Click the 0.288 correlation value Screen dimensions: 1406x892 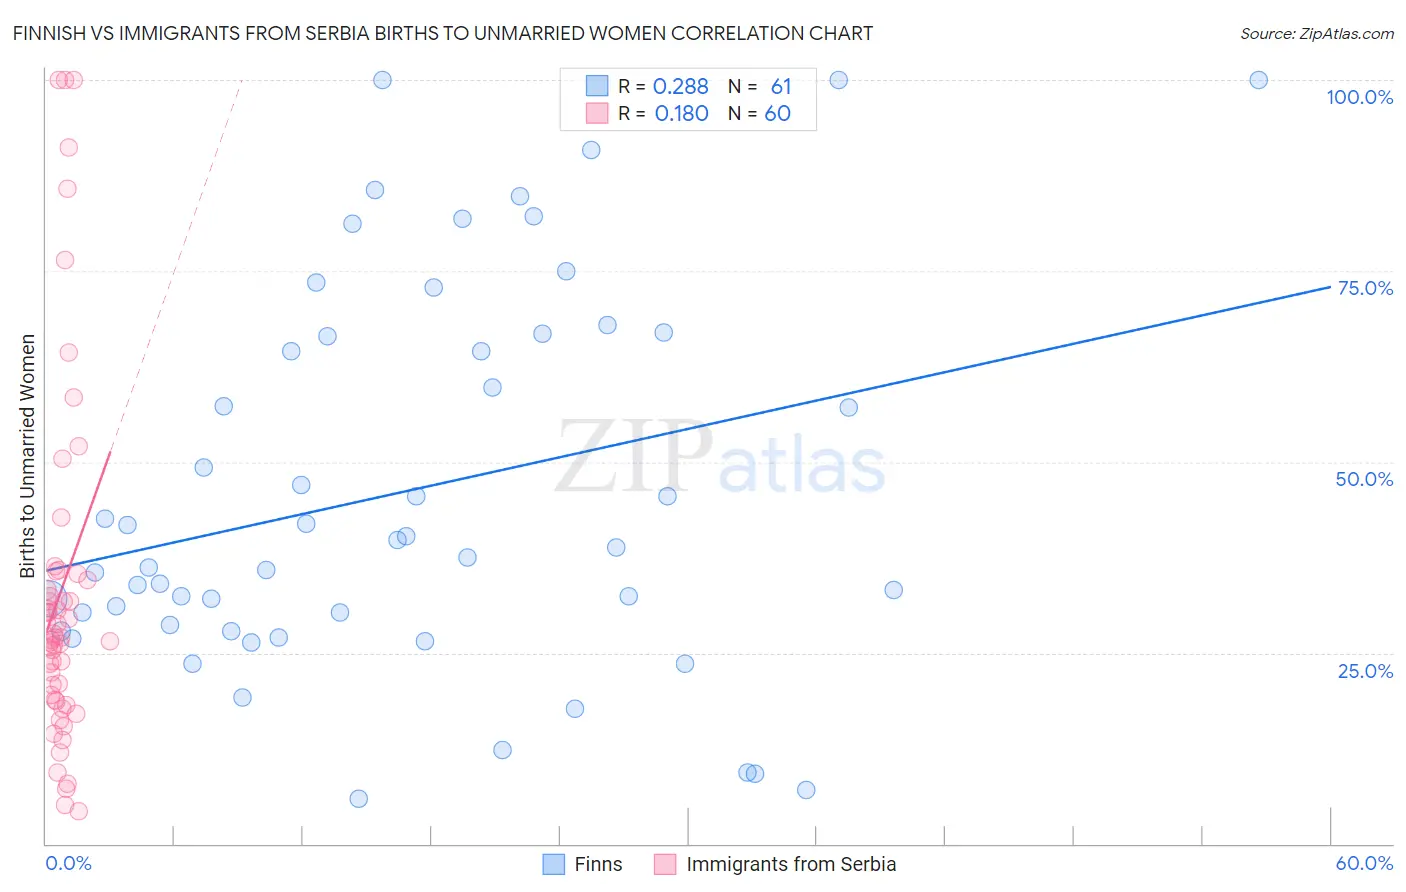point(680,86)
